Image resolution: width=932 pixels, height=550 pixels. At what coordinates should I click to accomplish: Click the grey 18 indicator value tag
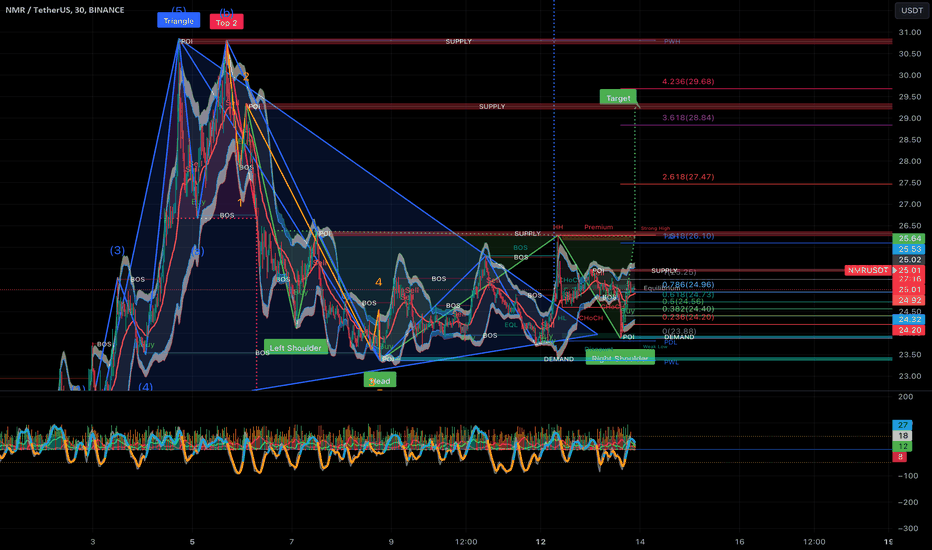pyautogui.click(x=902, y=435)
